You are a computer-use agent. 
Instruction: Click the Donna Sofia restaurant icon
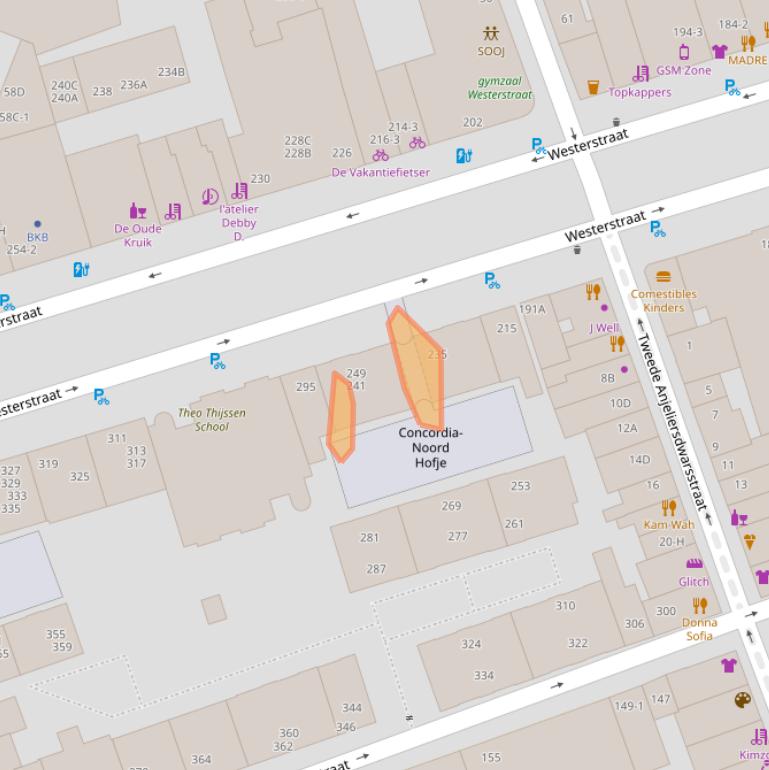coord(700,605)
